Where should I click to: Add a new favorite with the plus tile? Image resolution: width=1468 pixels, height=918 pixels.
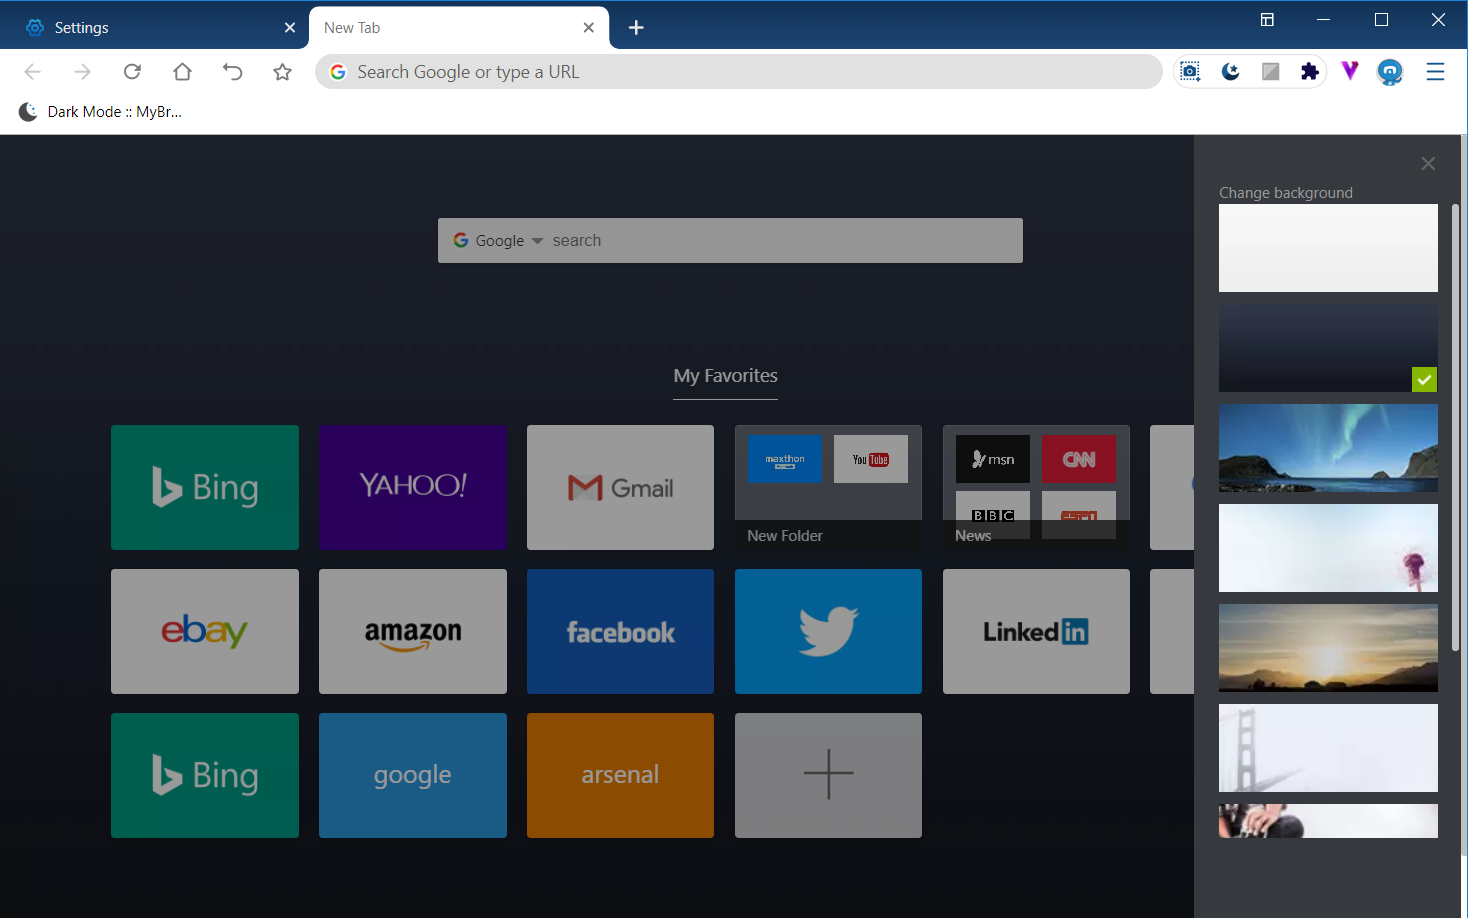point(828,775)
